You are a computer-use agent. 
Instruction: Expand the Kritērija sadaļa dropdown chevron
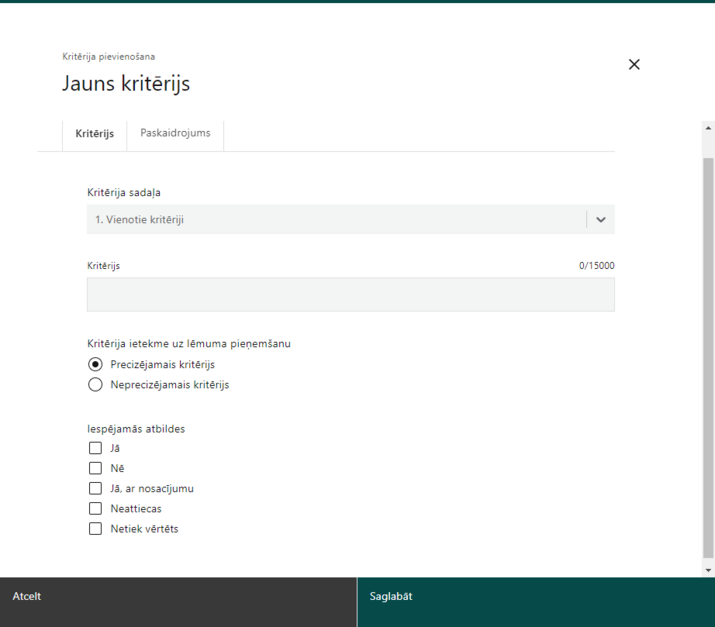[601, 220]
